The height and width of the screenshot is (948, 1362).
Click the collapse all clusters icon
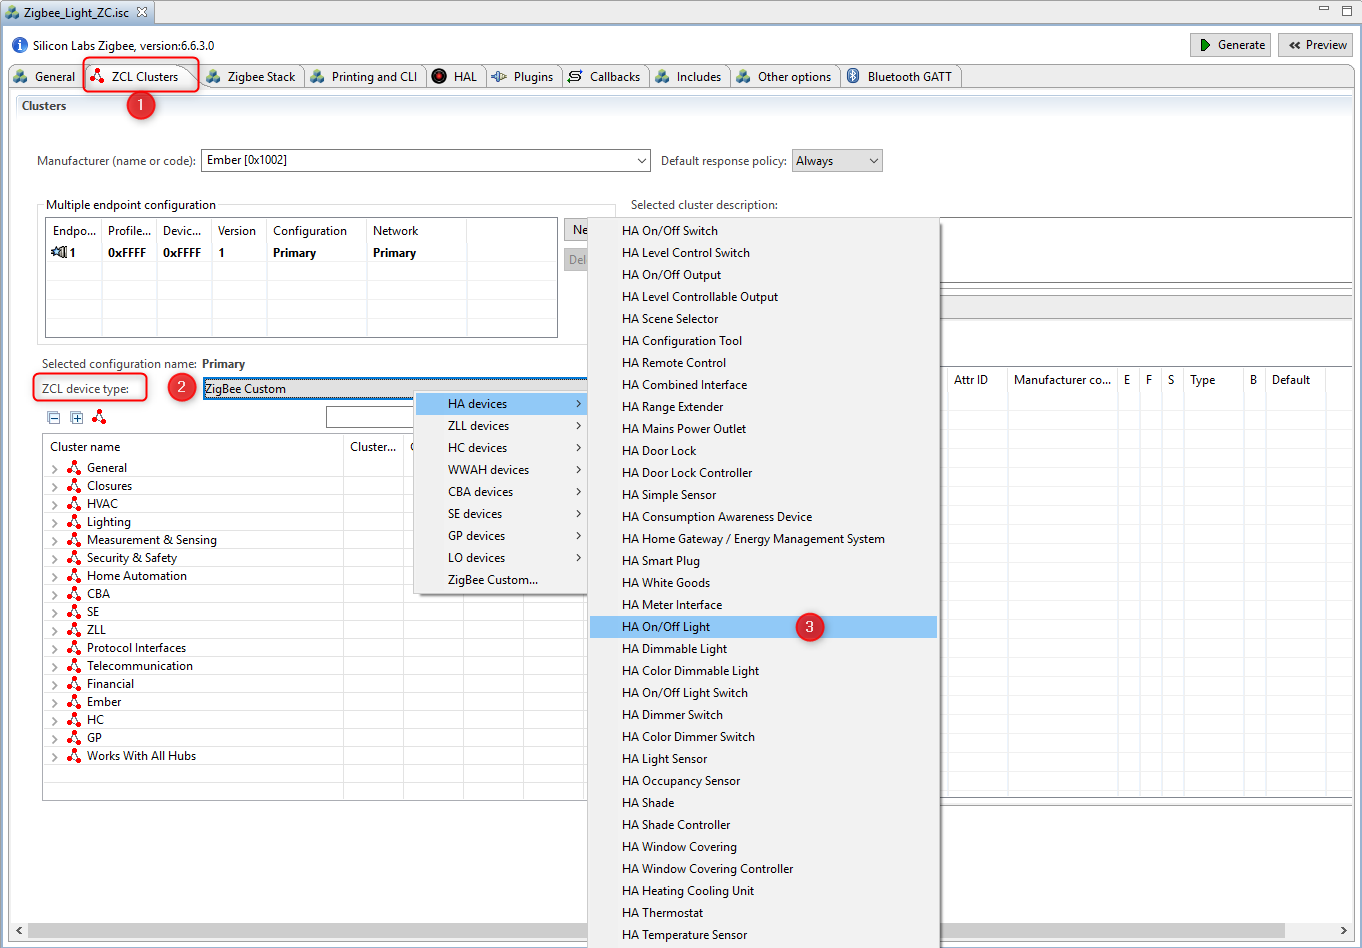pos(54,418)
